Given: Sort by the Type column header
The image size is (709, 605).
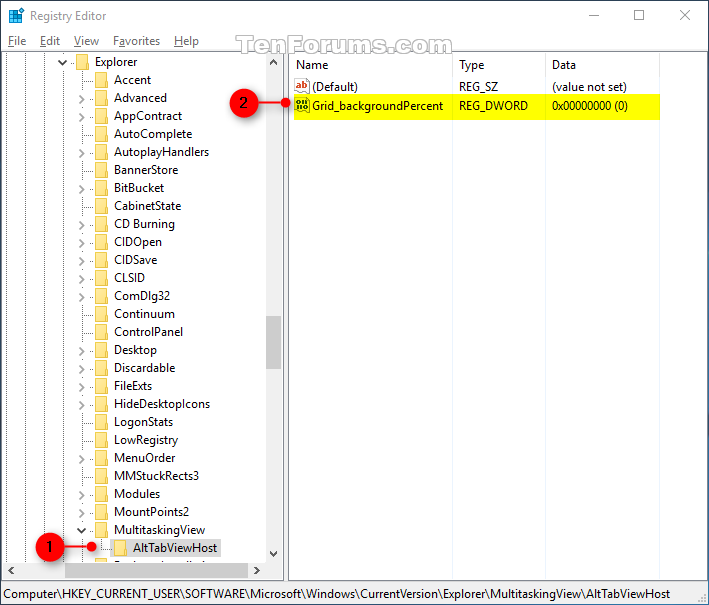Looking at the screenshot, I should (x=499, y=65).
